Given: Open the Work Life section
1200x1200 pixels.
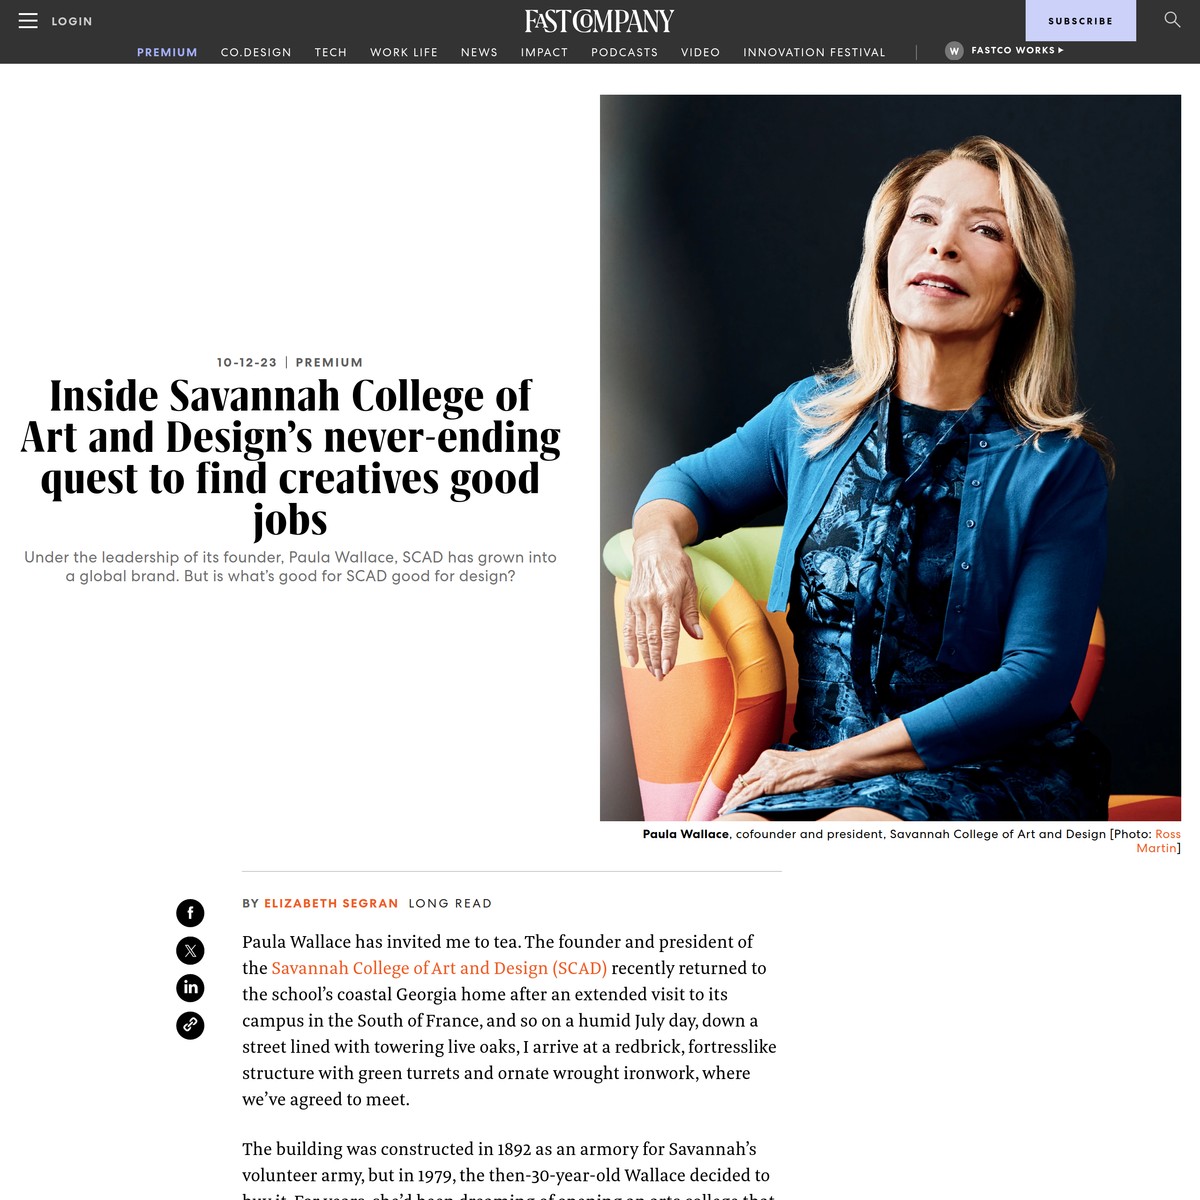Looking at the screenshot, I should [404, 52].
